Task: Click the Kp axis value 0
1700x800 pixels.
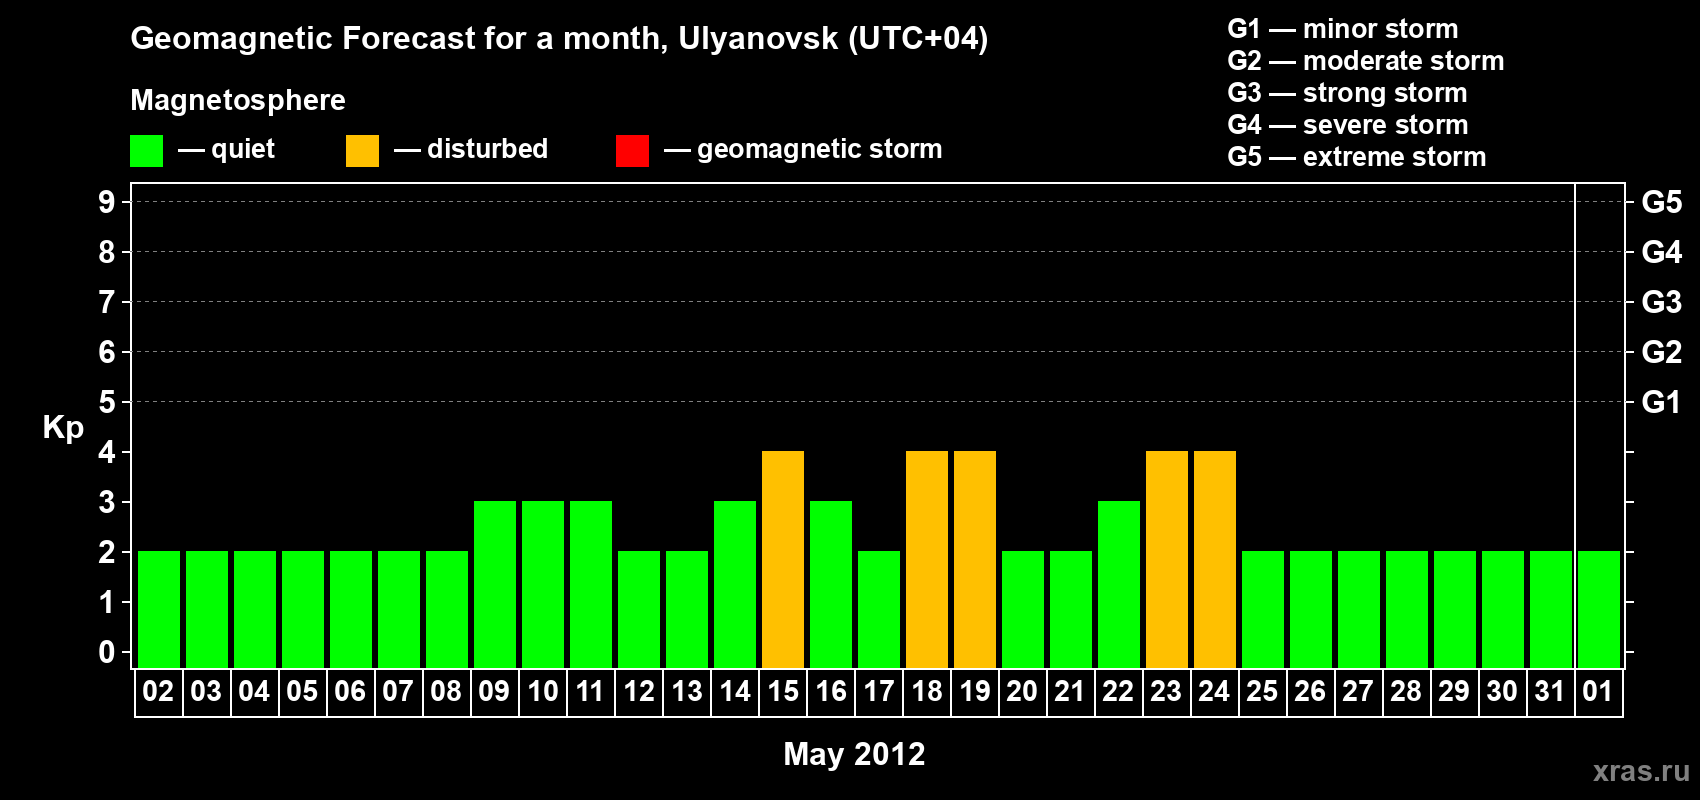Action: pos(107,652)
